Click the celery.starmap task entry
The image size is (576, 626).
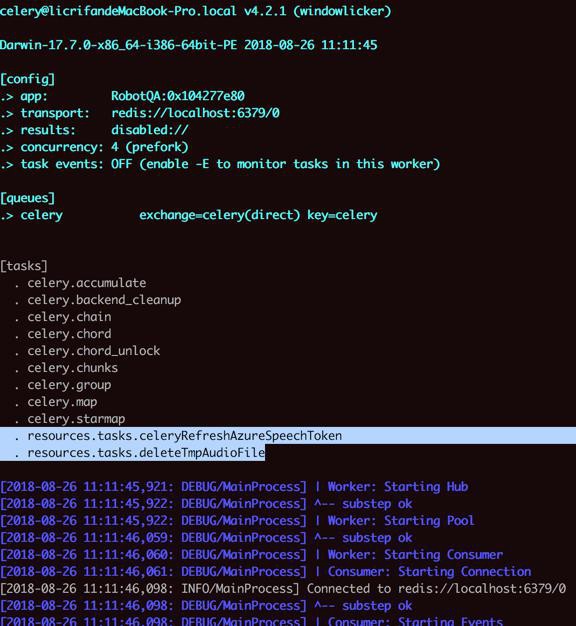(69, 419)
